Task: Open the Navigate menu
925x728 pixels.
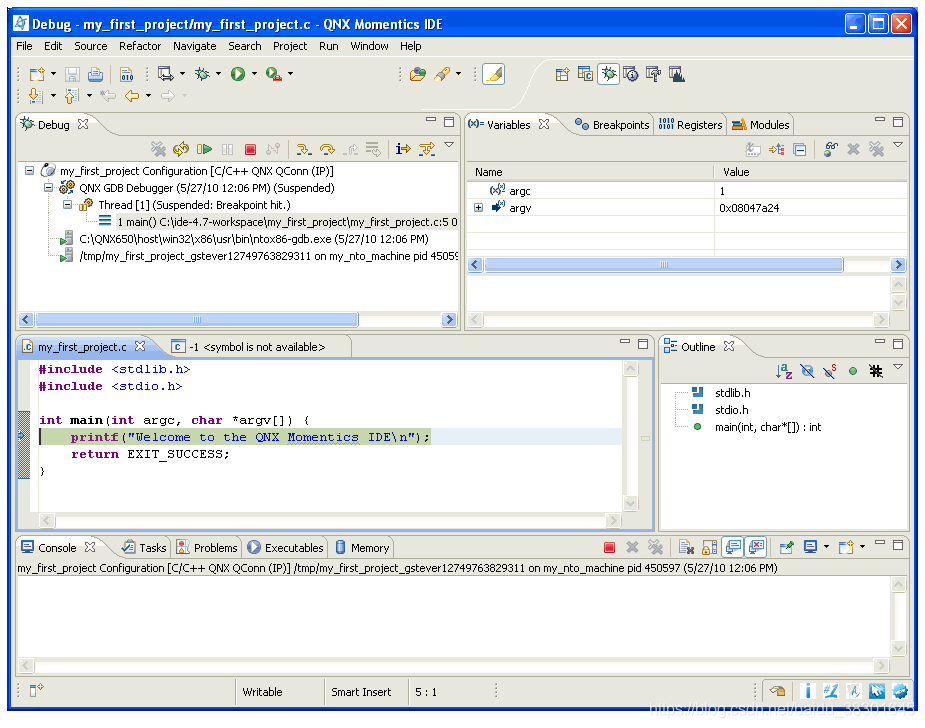Action: tap(195, 46)
